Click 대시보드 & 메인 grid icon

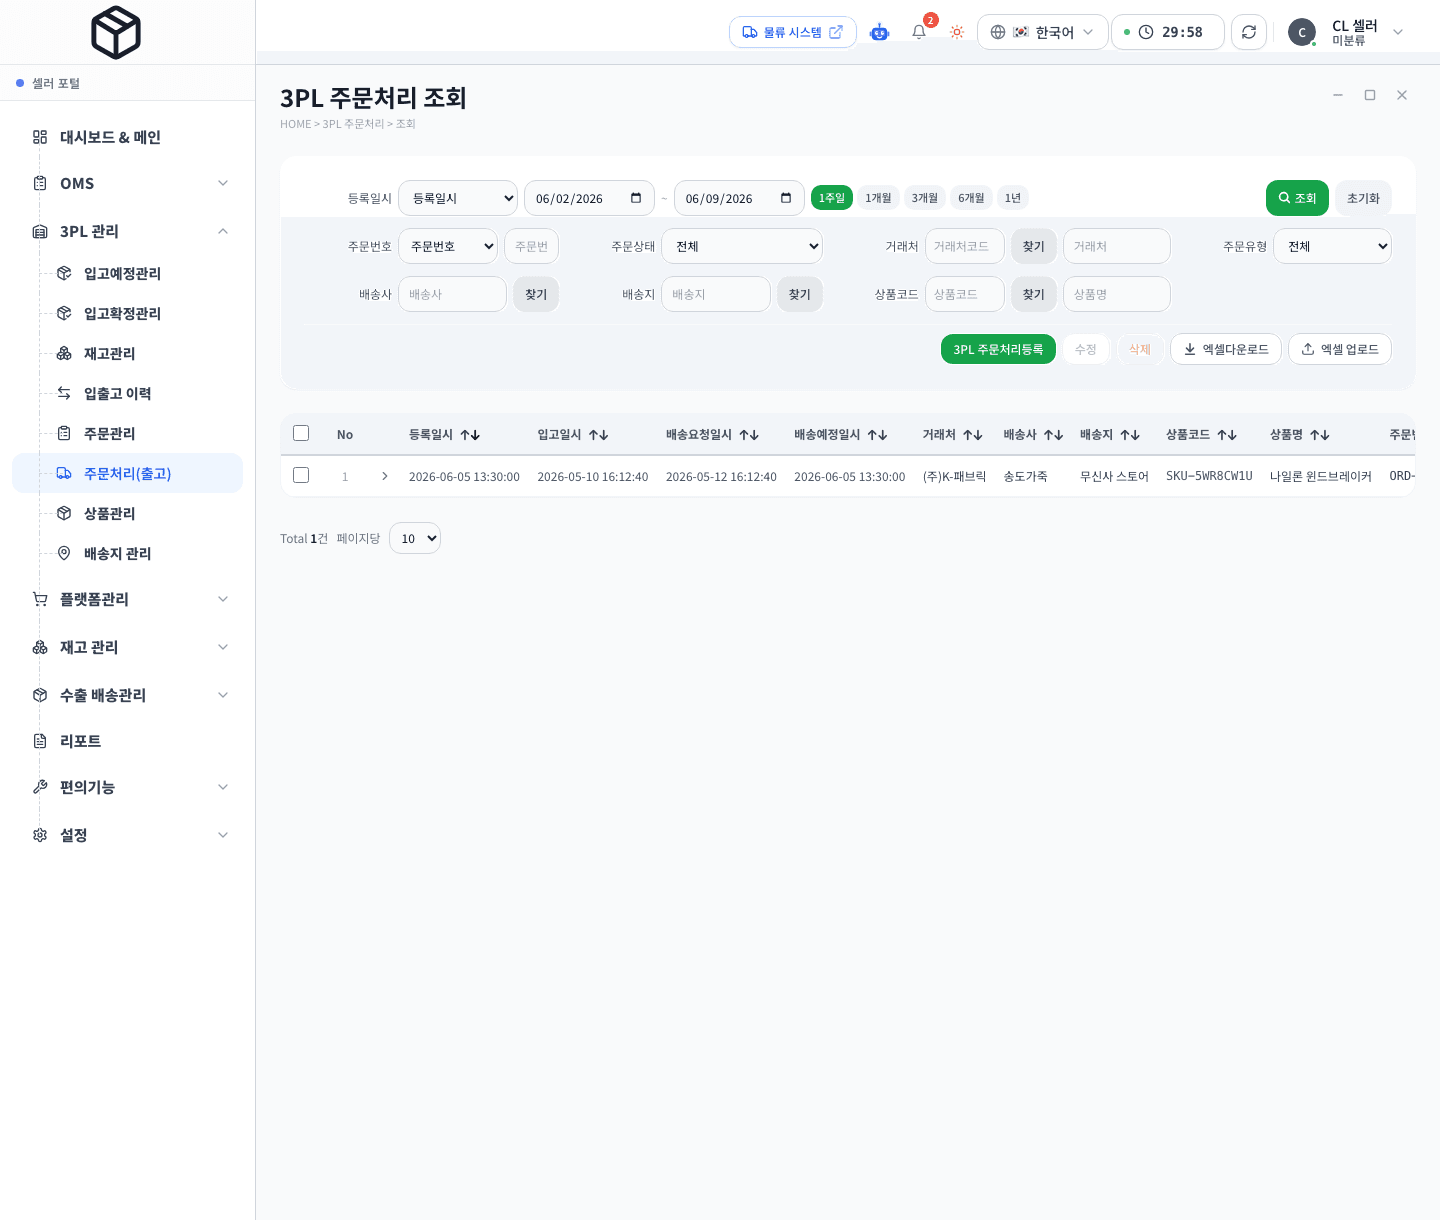click(x=40, y=137)
